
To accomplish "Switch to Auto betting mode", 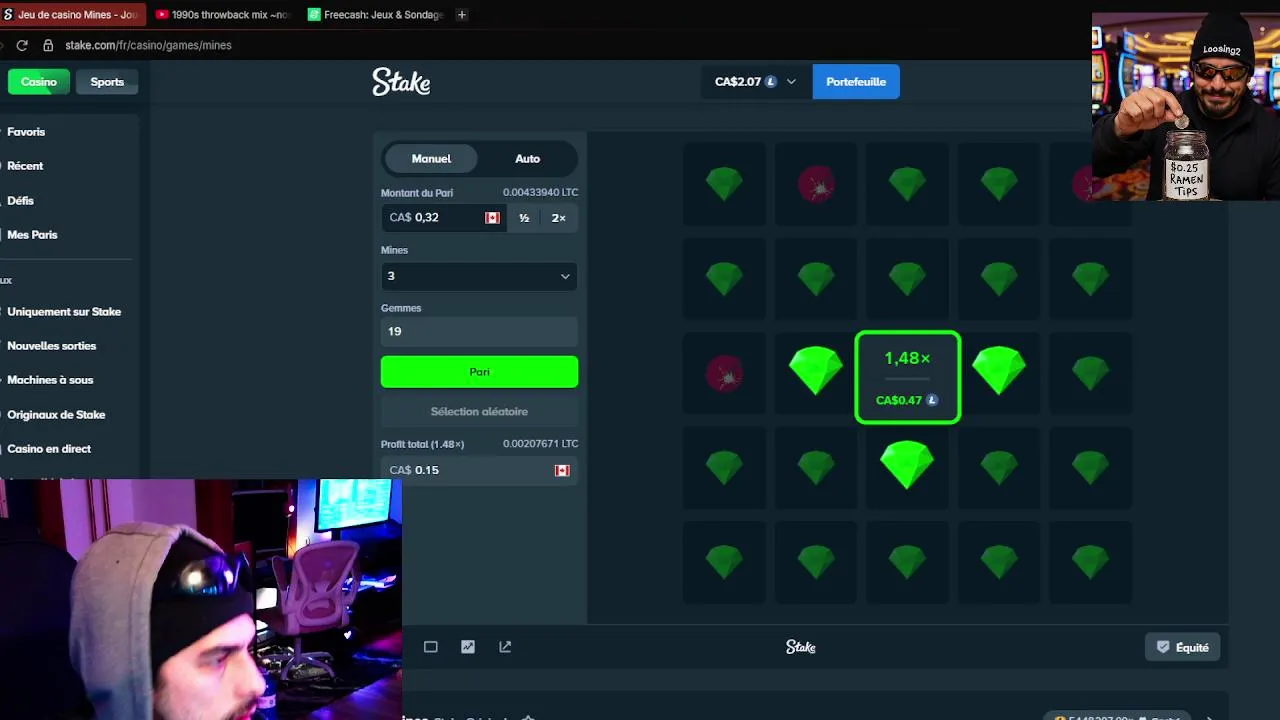I will (x=527, y=159).
